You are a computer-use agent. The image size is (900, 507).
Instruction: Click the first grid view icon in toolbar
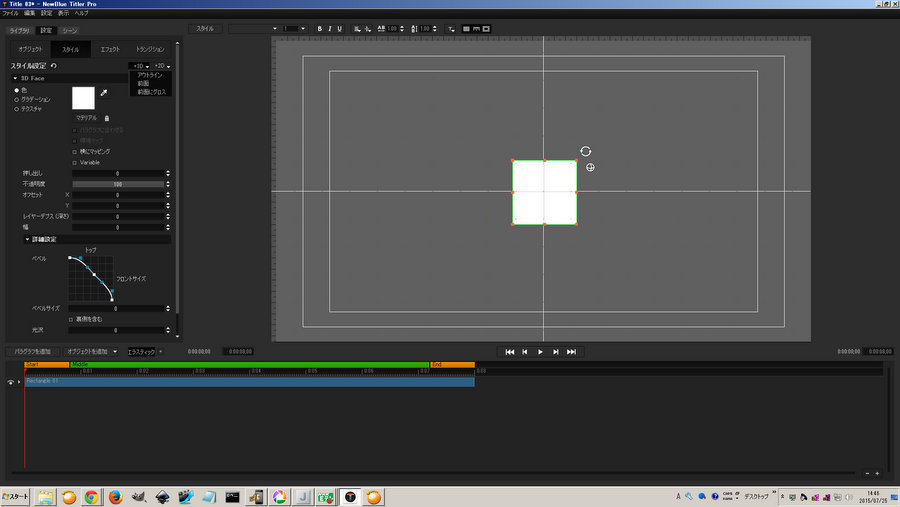tap(466, 29)
